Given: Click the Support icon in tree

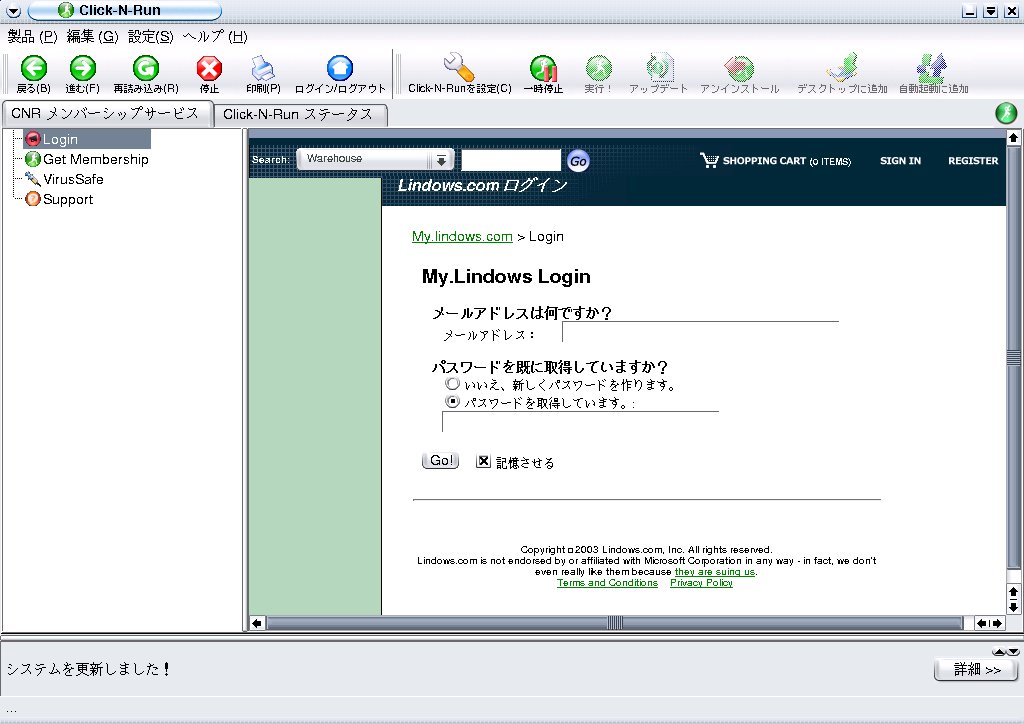Looking at the screenshot, I should (33, 199).
